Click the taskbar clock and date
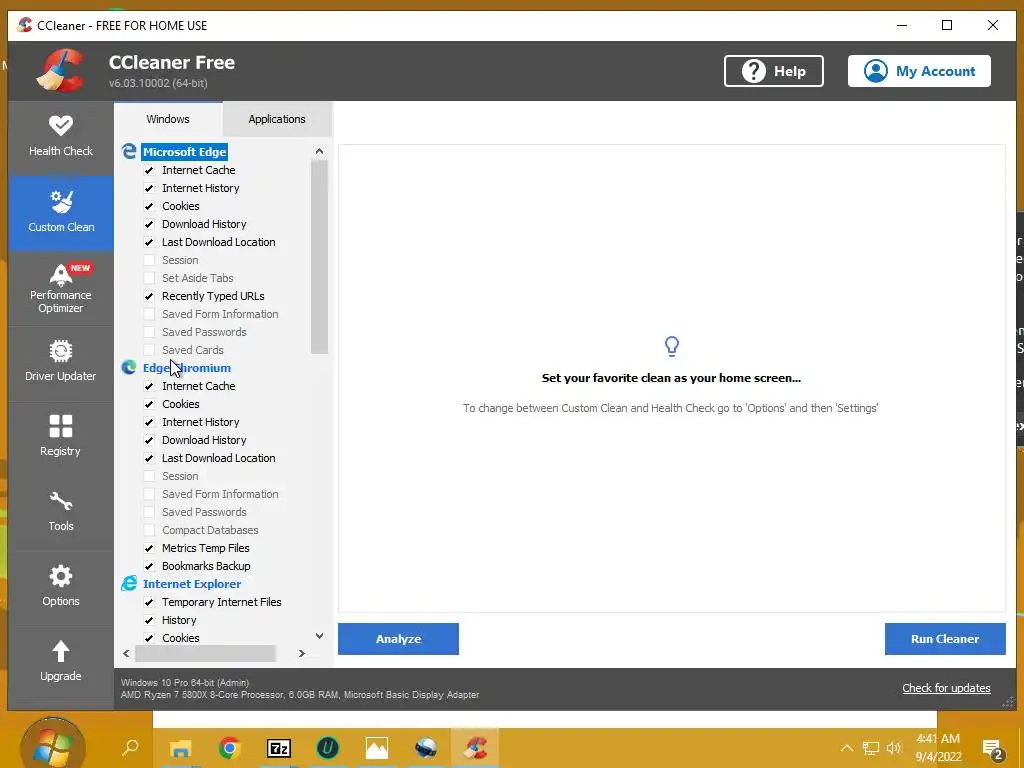The image size is (1024, 768). coord(938,748)
